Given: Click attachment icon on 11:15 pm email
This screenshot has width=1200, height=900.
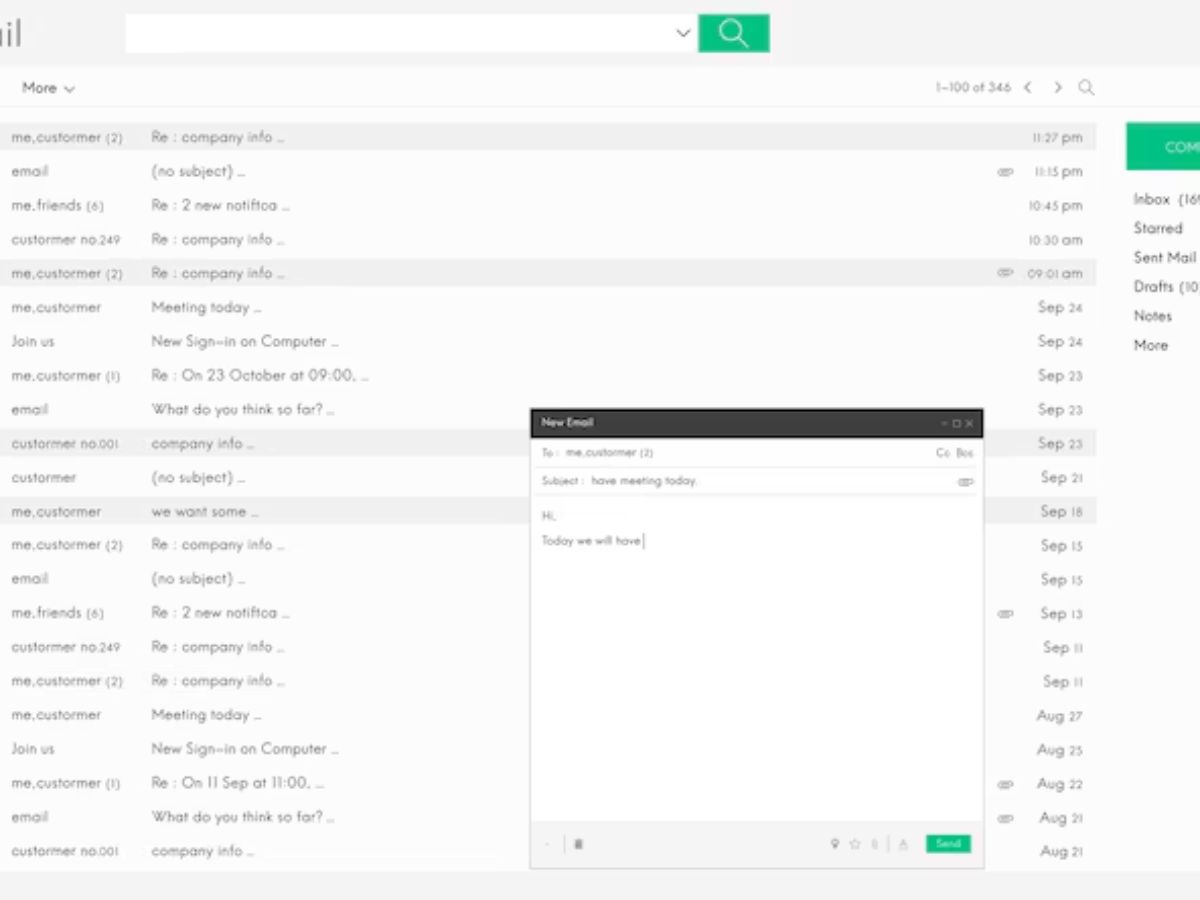Looking at the screenshot, I should (x=1005, y=172).
